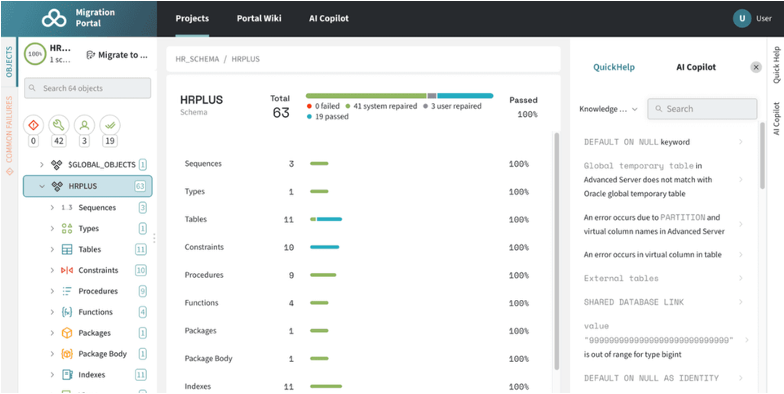
Task: Filter by passed double-check icon
Action: [110, 125]
